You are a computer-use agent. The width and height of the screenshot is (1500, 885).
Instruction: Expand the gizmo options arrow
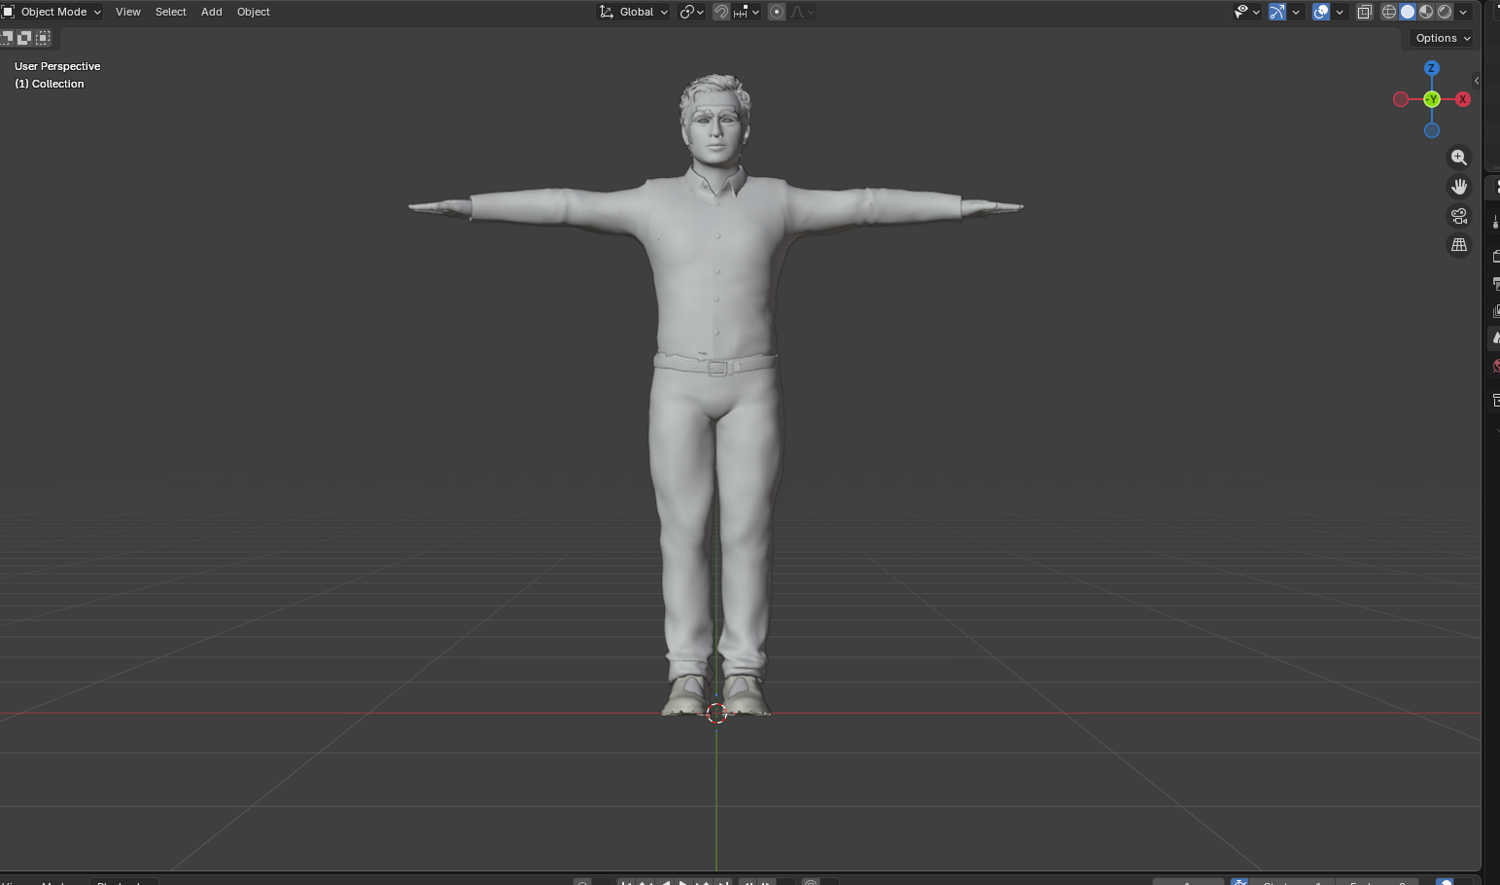click(1296, 12)
